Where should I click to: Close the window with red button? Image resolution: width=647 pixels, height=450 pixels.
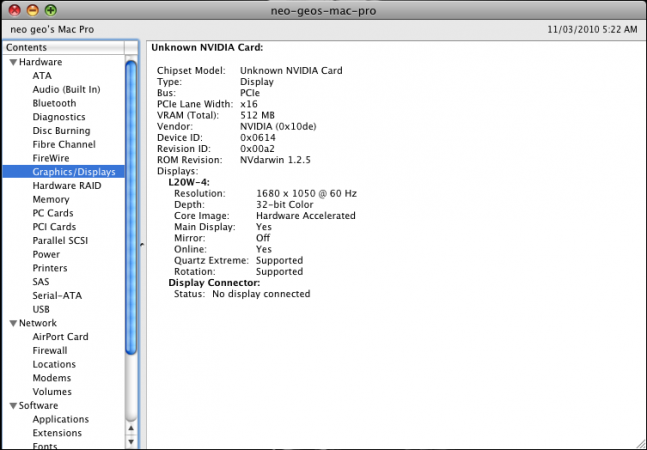(14, 10)
